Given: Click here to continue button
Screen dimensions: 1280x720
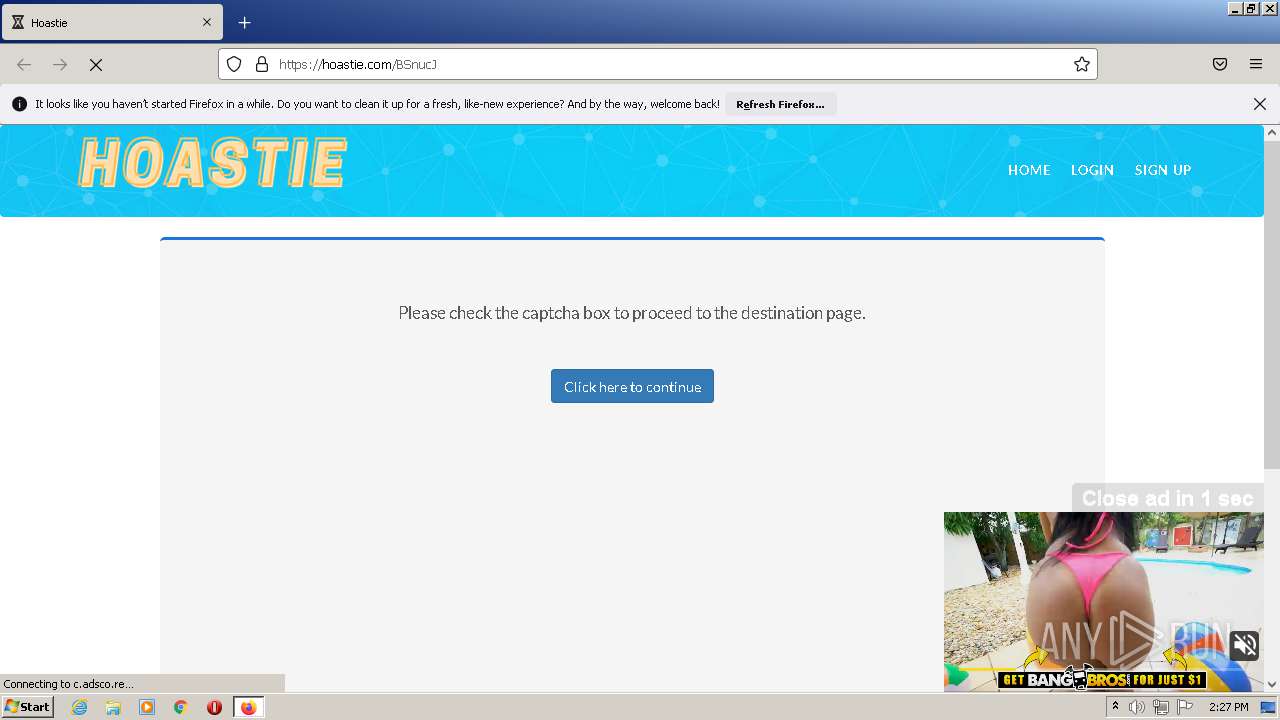Looking at the screenshot, I should point(632,386).
